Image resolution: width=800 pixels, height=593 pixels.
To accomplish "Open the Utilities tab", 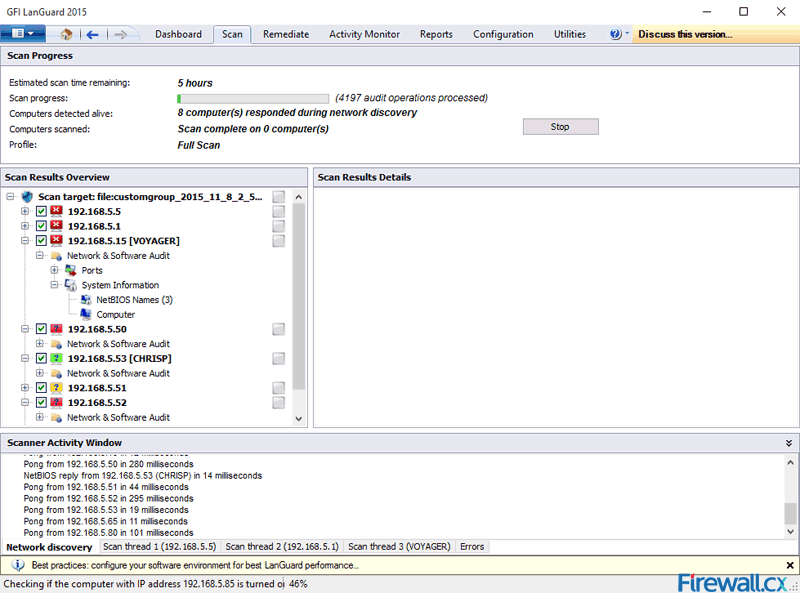I will coord(570,34).
